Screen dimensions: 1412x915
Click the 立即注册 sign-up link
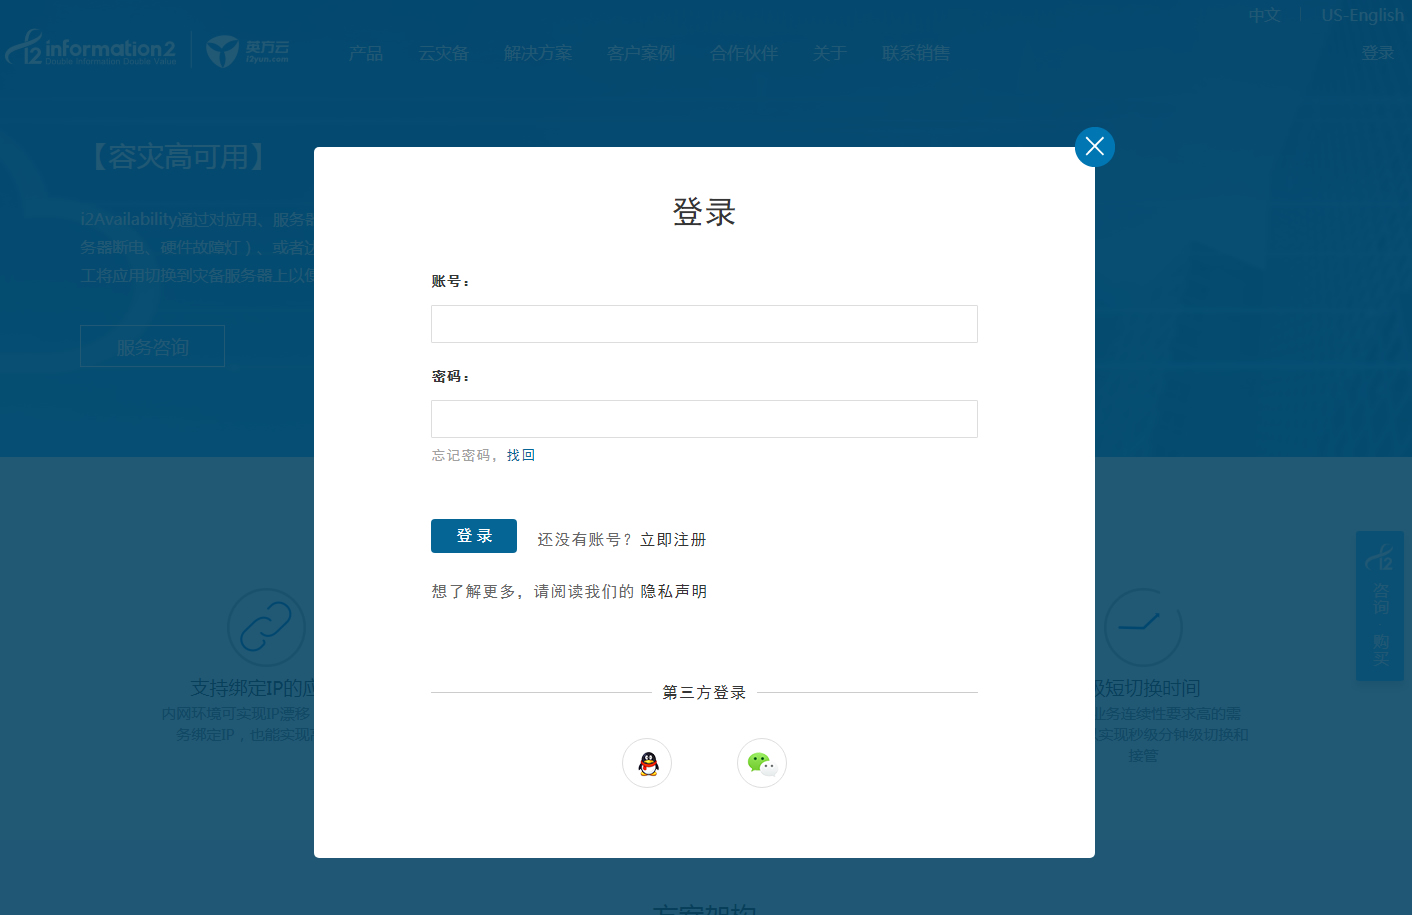pyautogui.click(x=673, y=540)
